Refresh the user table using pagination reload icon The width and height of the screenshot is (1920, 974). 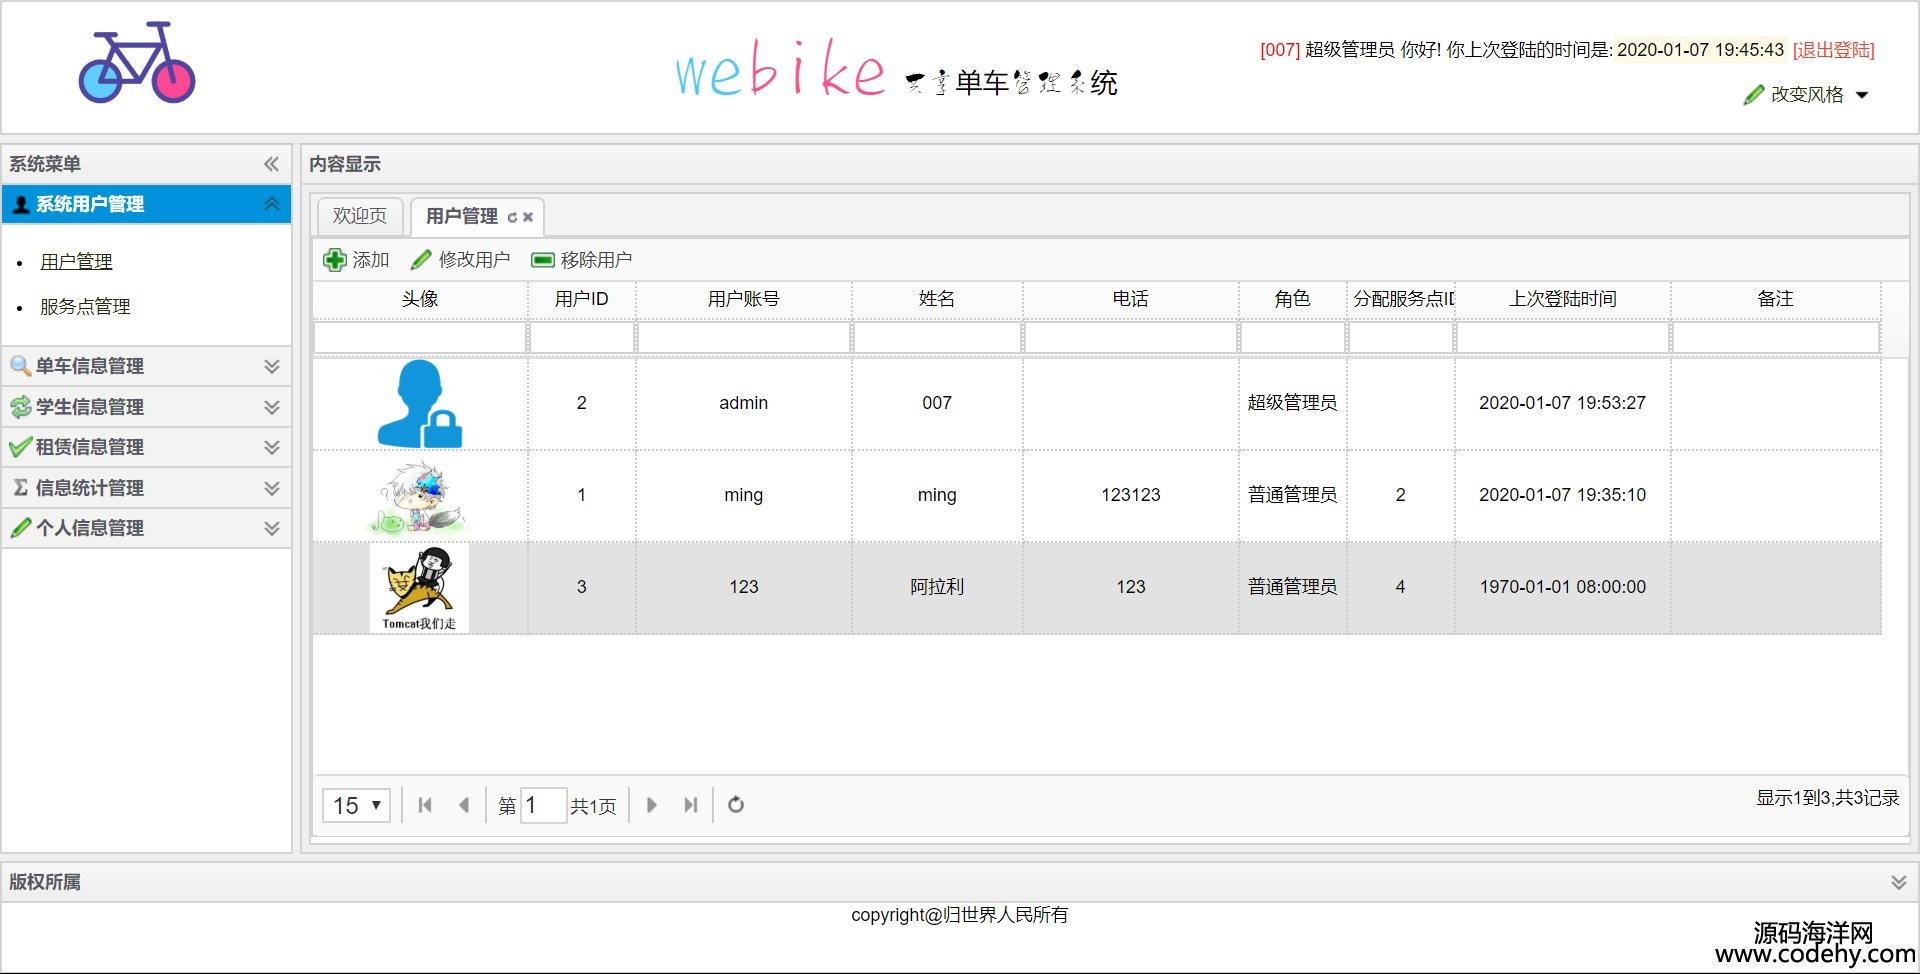click(x=736, y=805)
